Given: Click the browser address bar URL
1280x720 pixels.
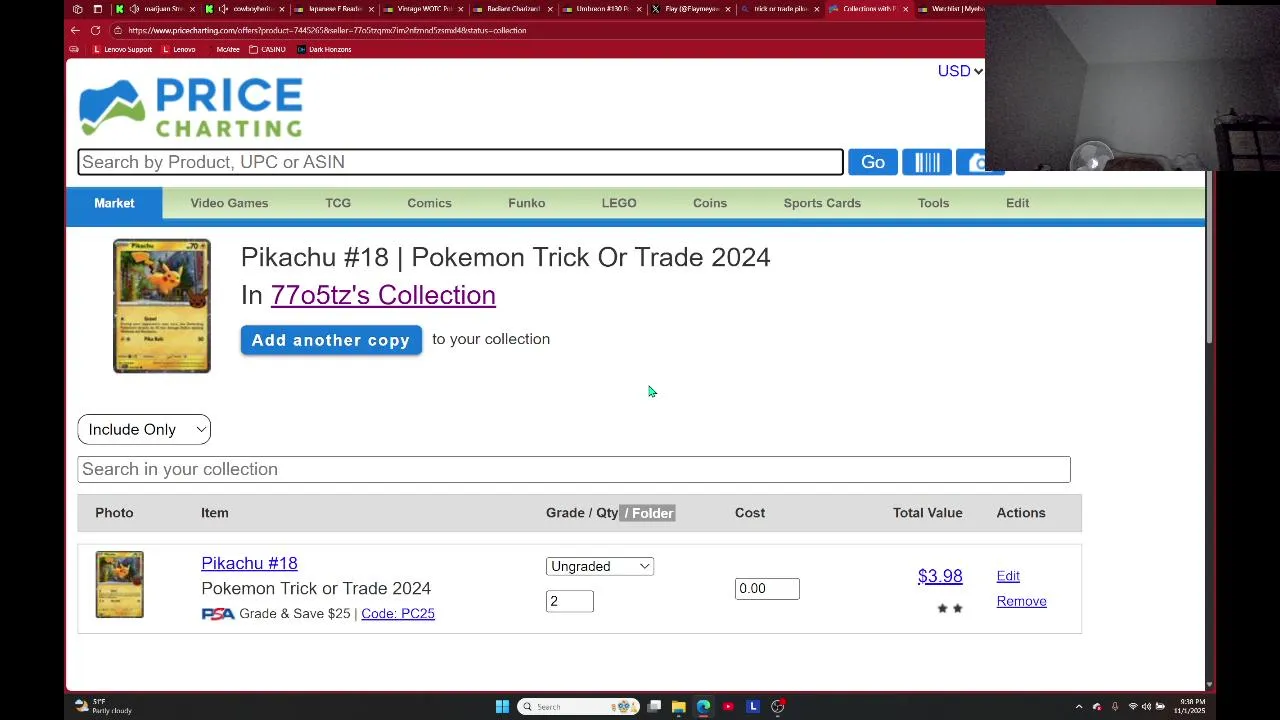Looking at the screenshot, I should [x=327, y=30].
